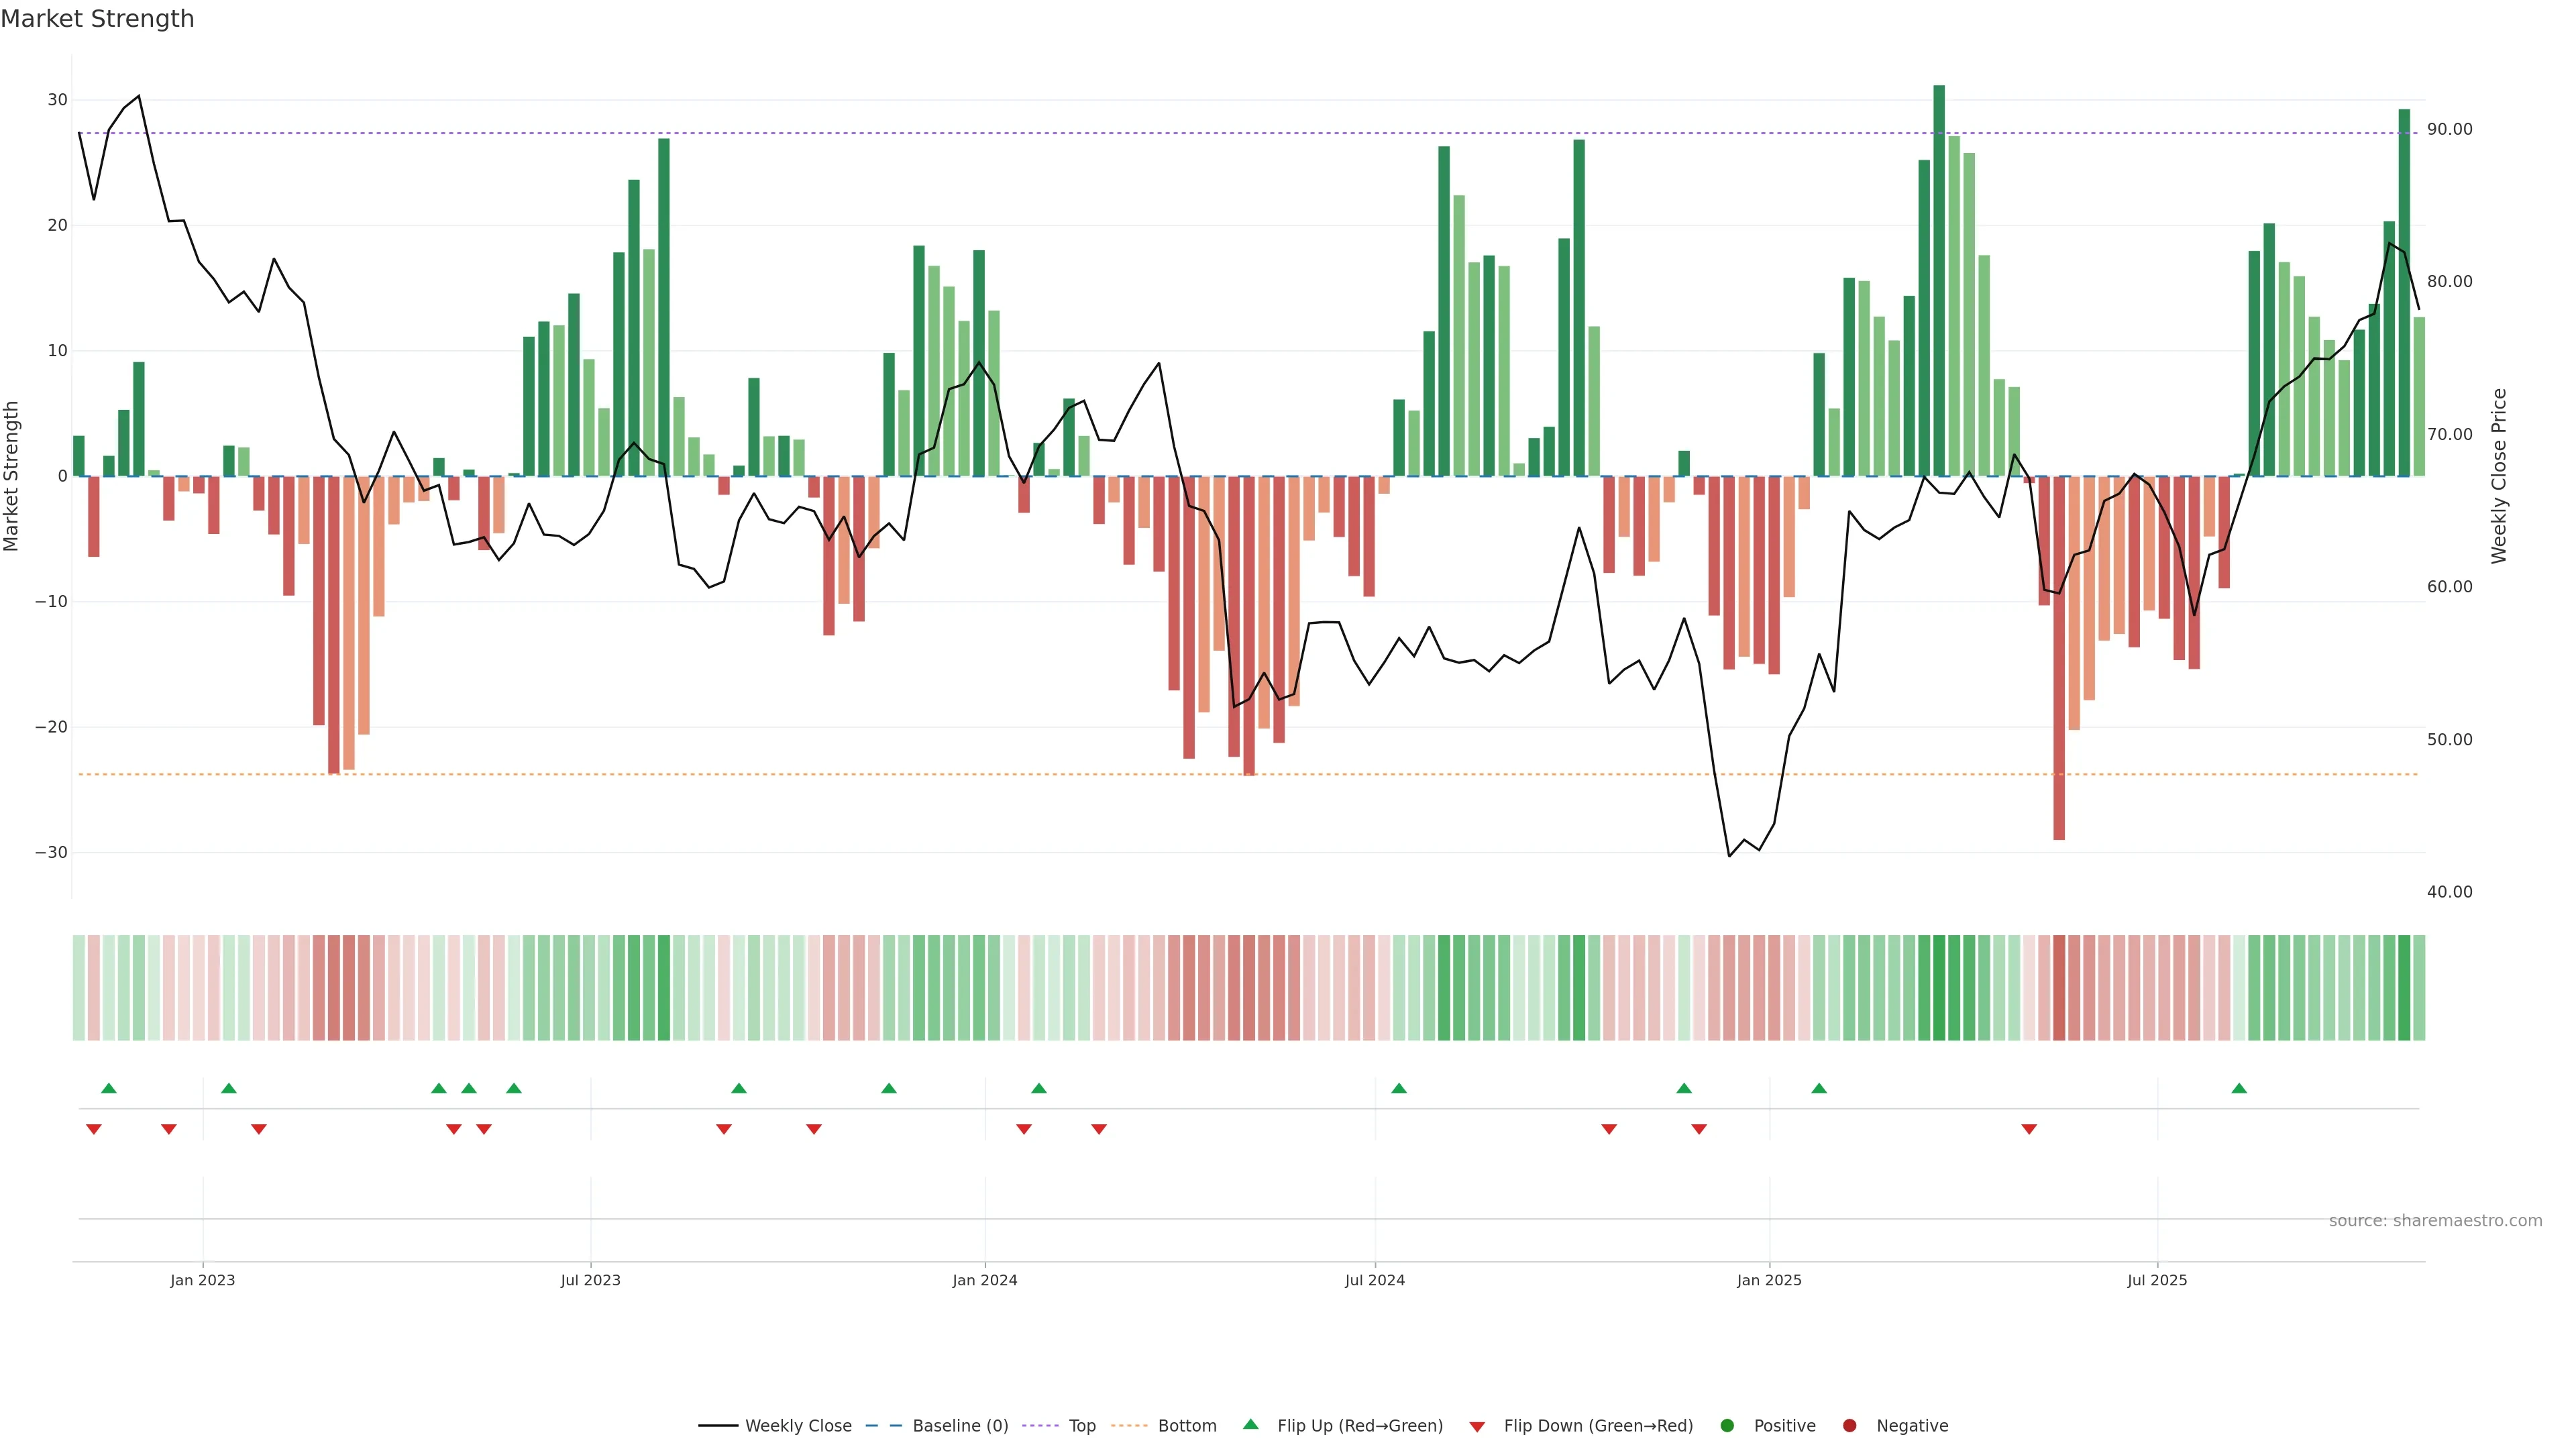Click the Negative red circle legend icon
This screenshot has width=2576, height=1449.
1849,1426
